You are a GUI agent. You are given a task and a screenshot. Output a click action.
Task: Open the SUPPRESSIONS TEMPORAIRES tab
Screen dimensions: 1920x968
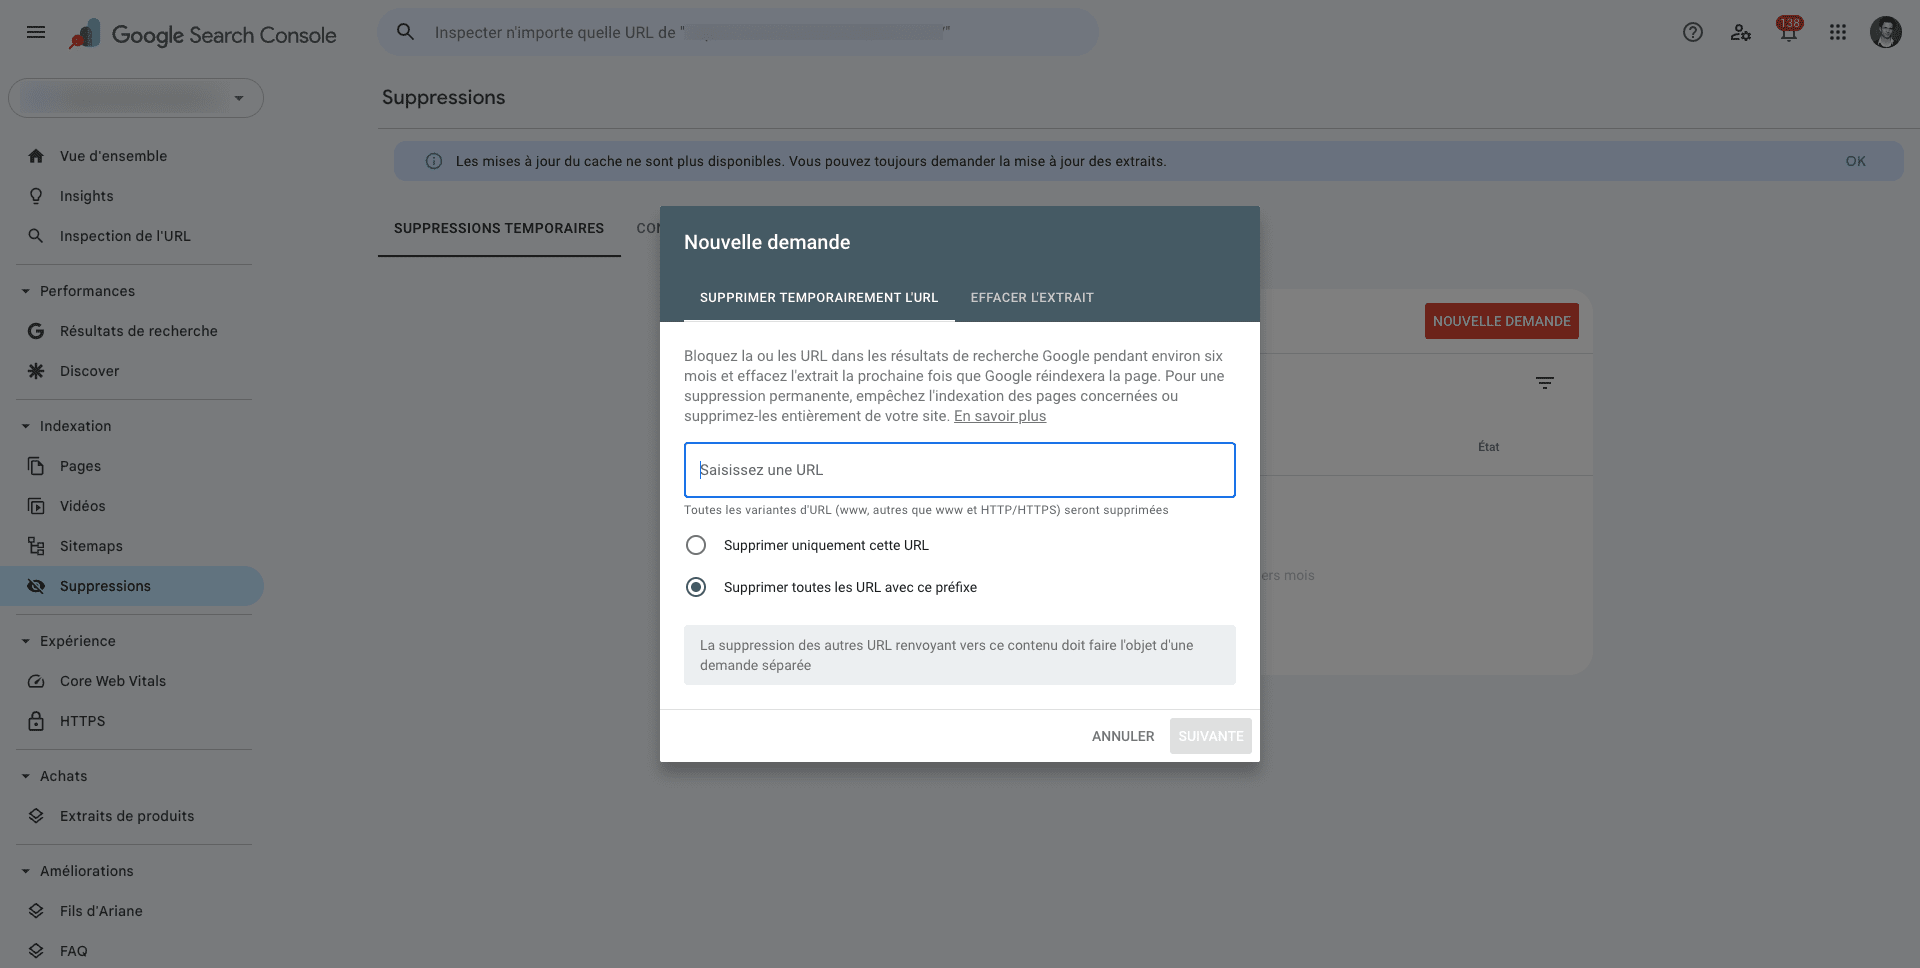point(498,228)
